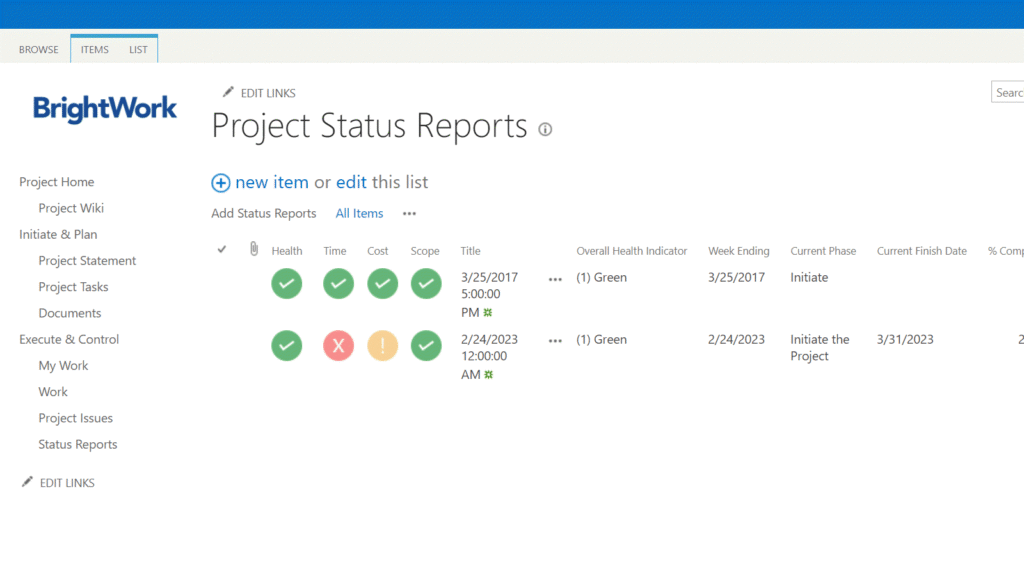Open ellipsis menu for the 3/25/2017 report
The height and width of the screenshot is (576, 1024).
click(555, 279)
